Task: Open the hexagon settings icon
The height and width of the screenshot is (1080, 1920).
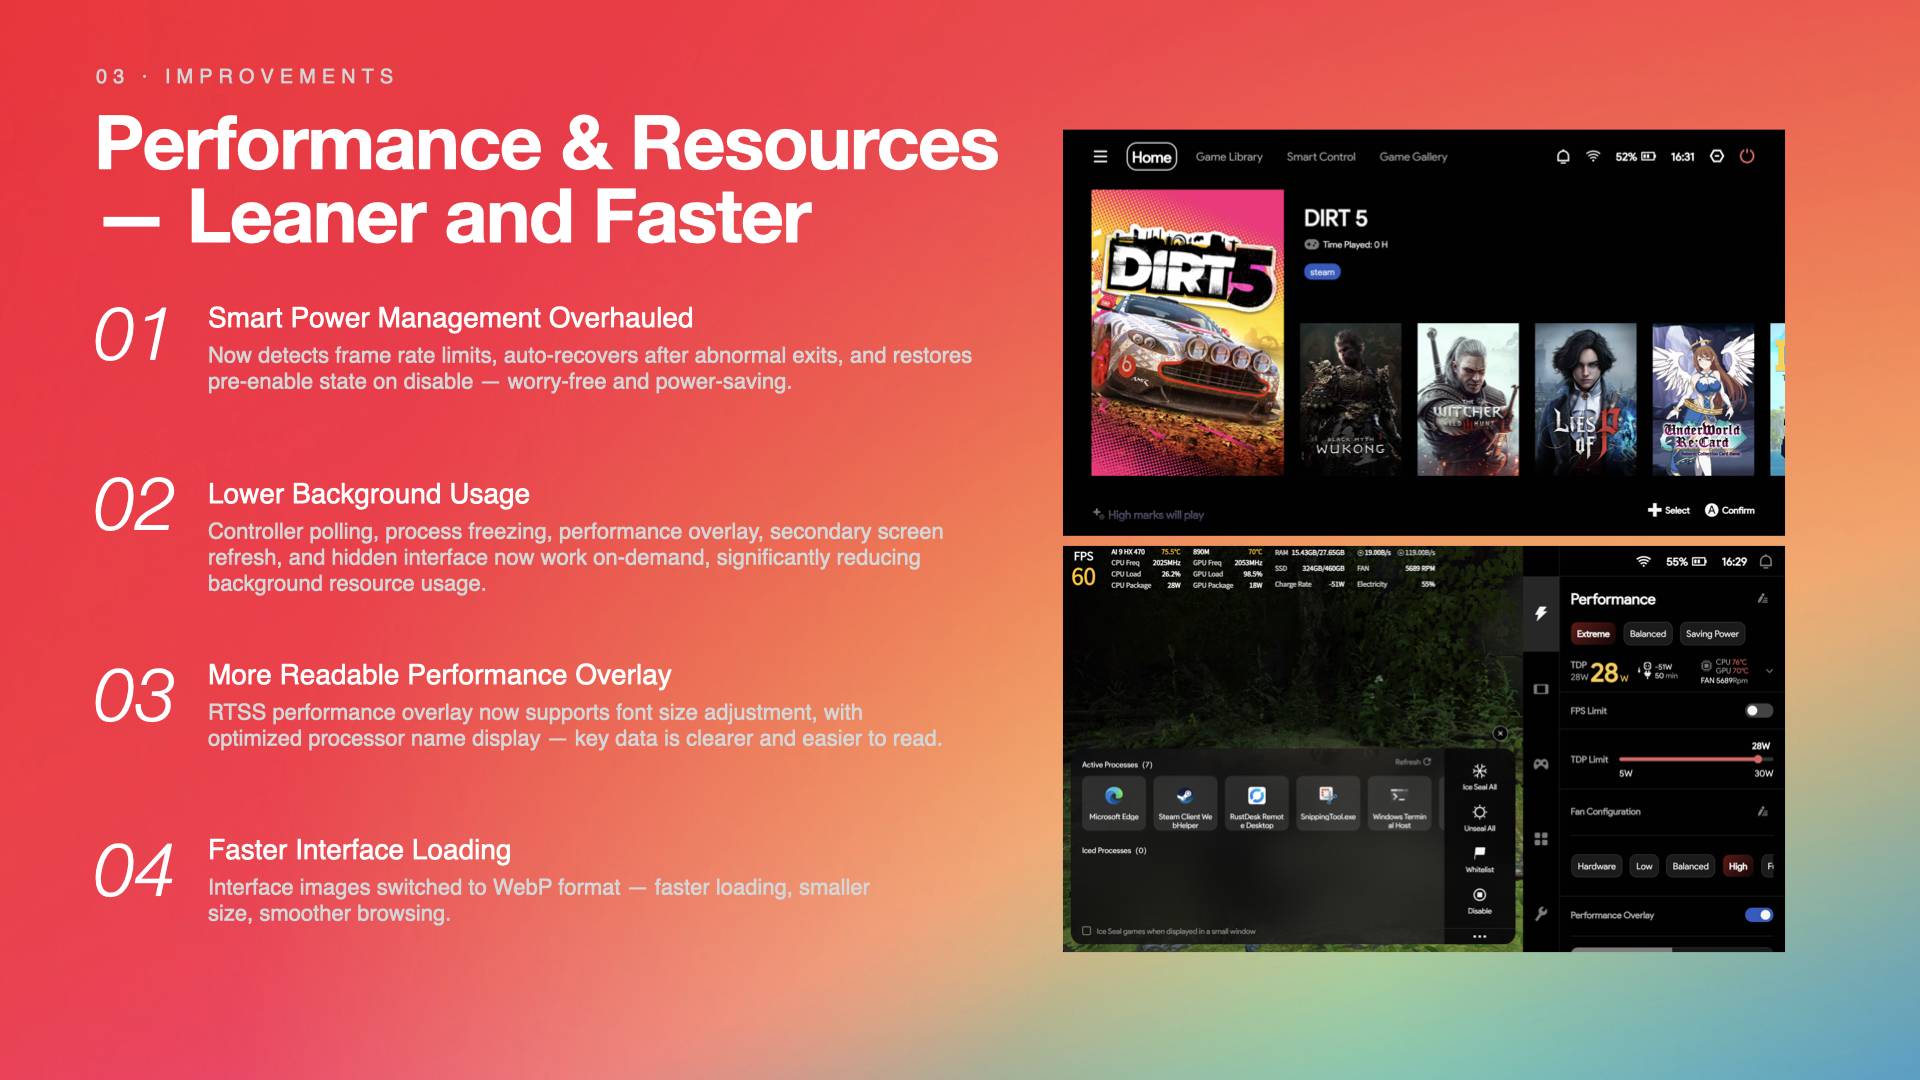Action: 1717,156
